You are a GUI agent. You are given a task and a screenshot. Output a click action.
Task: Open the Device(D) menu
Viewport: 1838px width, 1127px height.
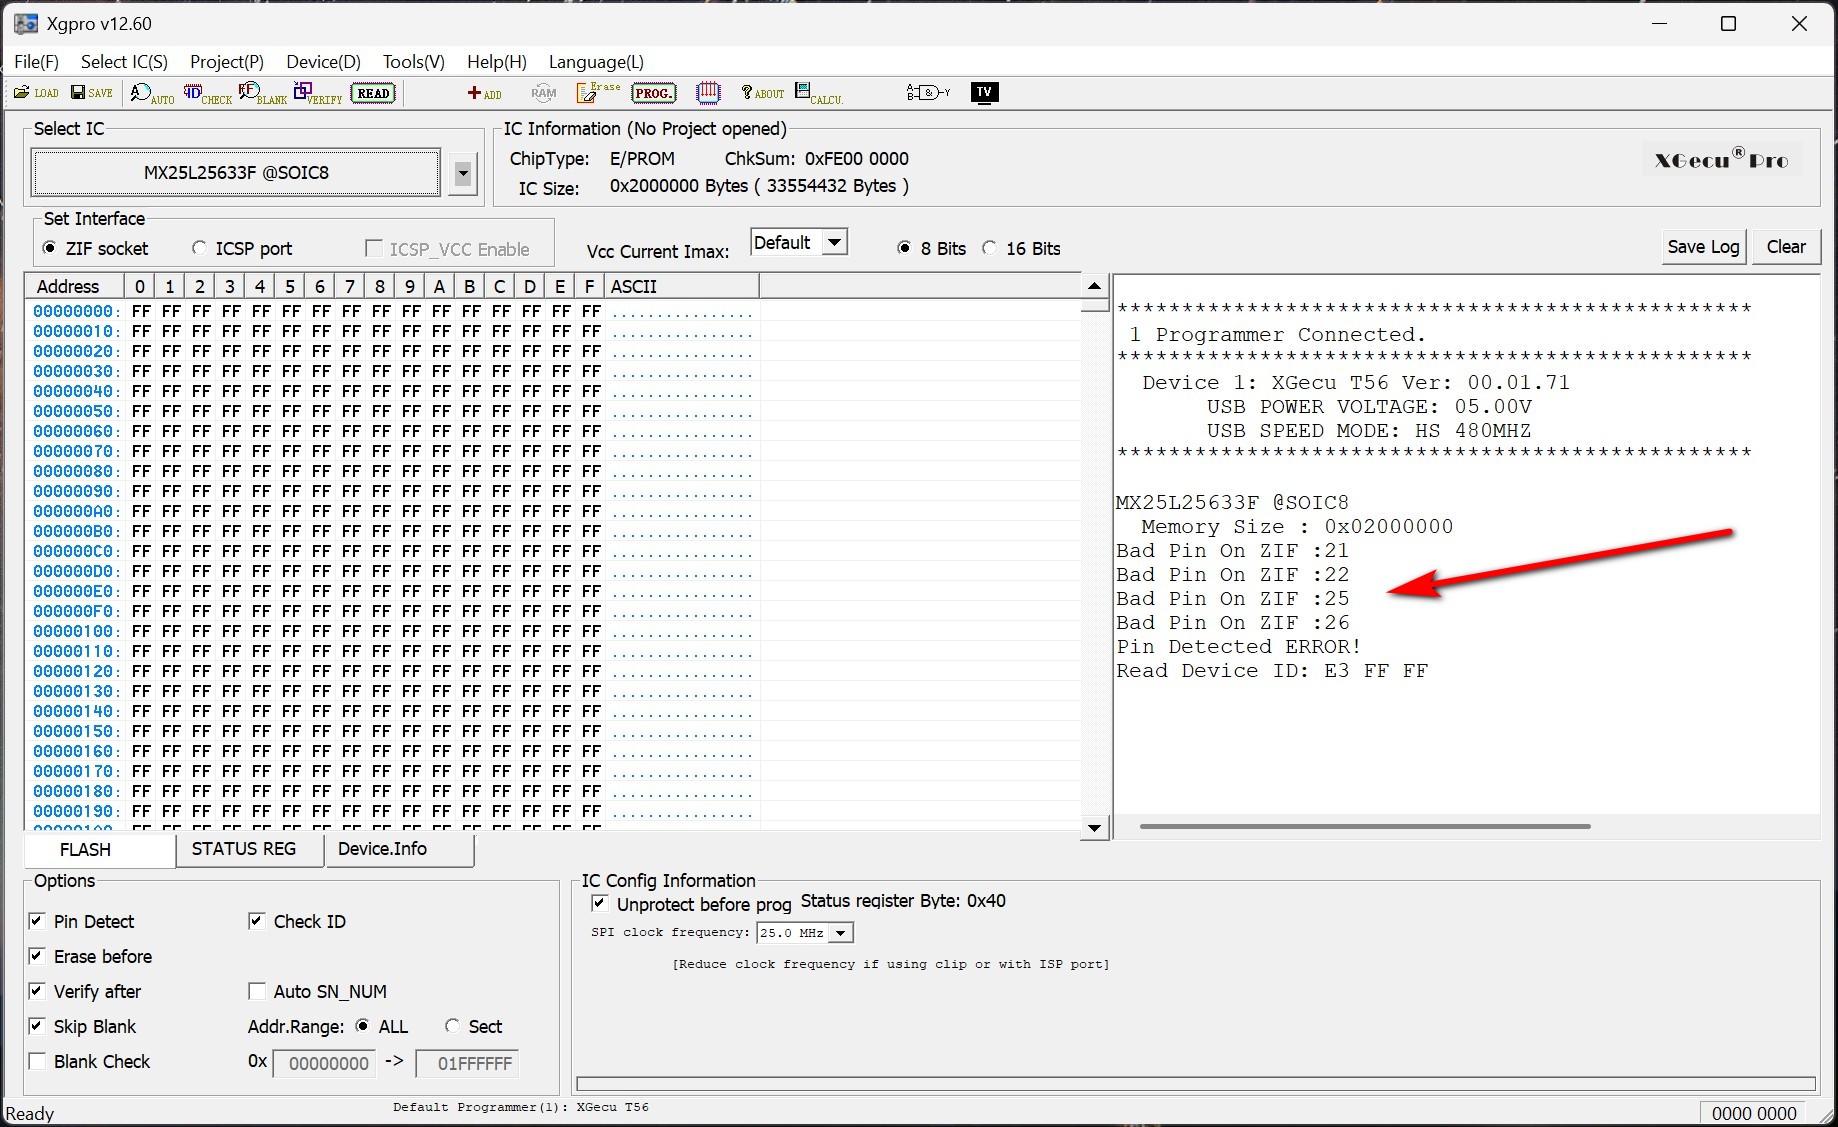click(x=323, y=62)
